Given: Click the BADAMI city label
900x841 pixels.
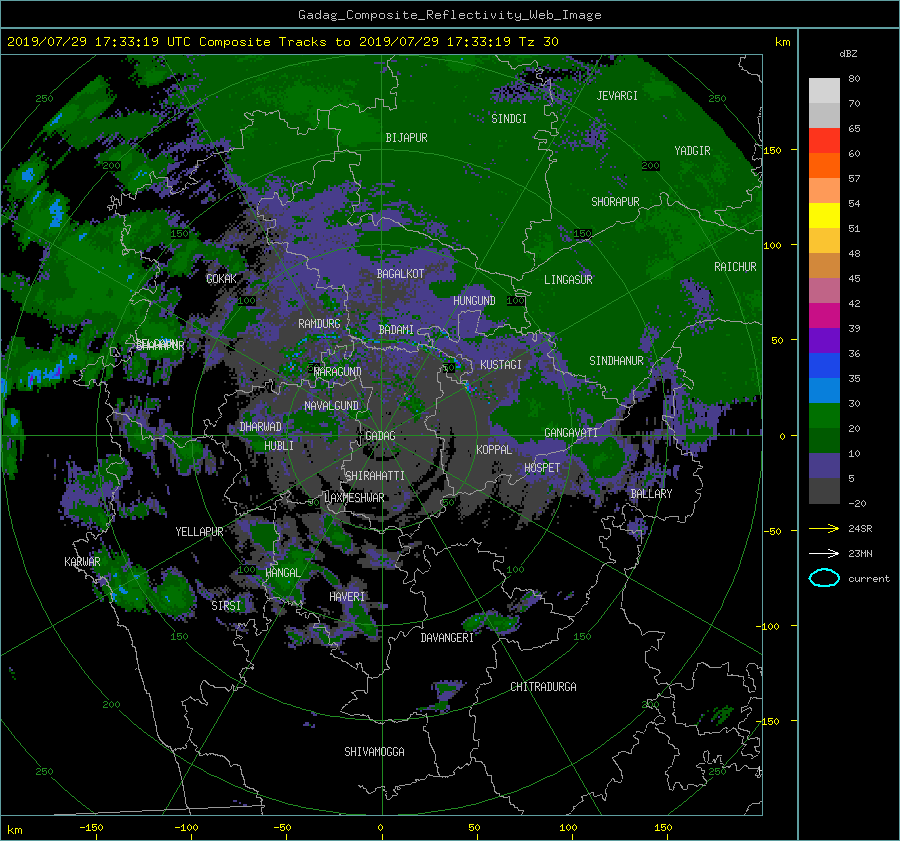Looking at the screenshot, I should [x=396, y=330].
